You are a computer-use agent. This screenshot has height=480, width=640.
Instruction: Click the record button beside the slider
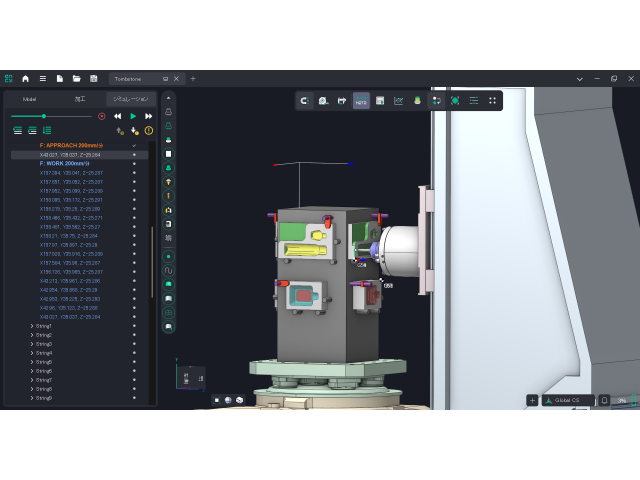click(101, 116)
